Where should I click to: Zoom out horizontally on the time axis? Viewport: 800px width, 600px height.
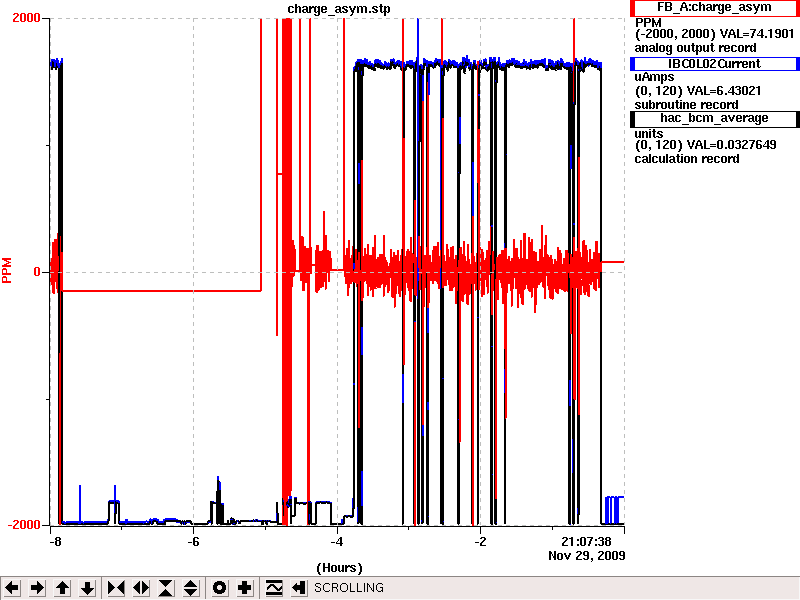141,588
